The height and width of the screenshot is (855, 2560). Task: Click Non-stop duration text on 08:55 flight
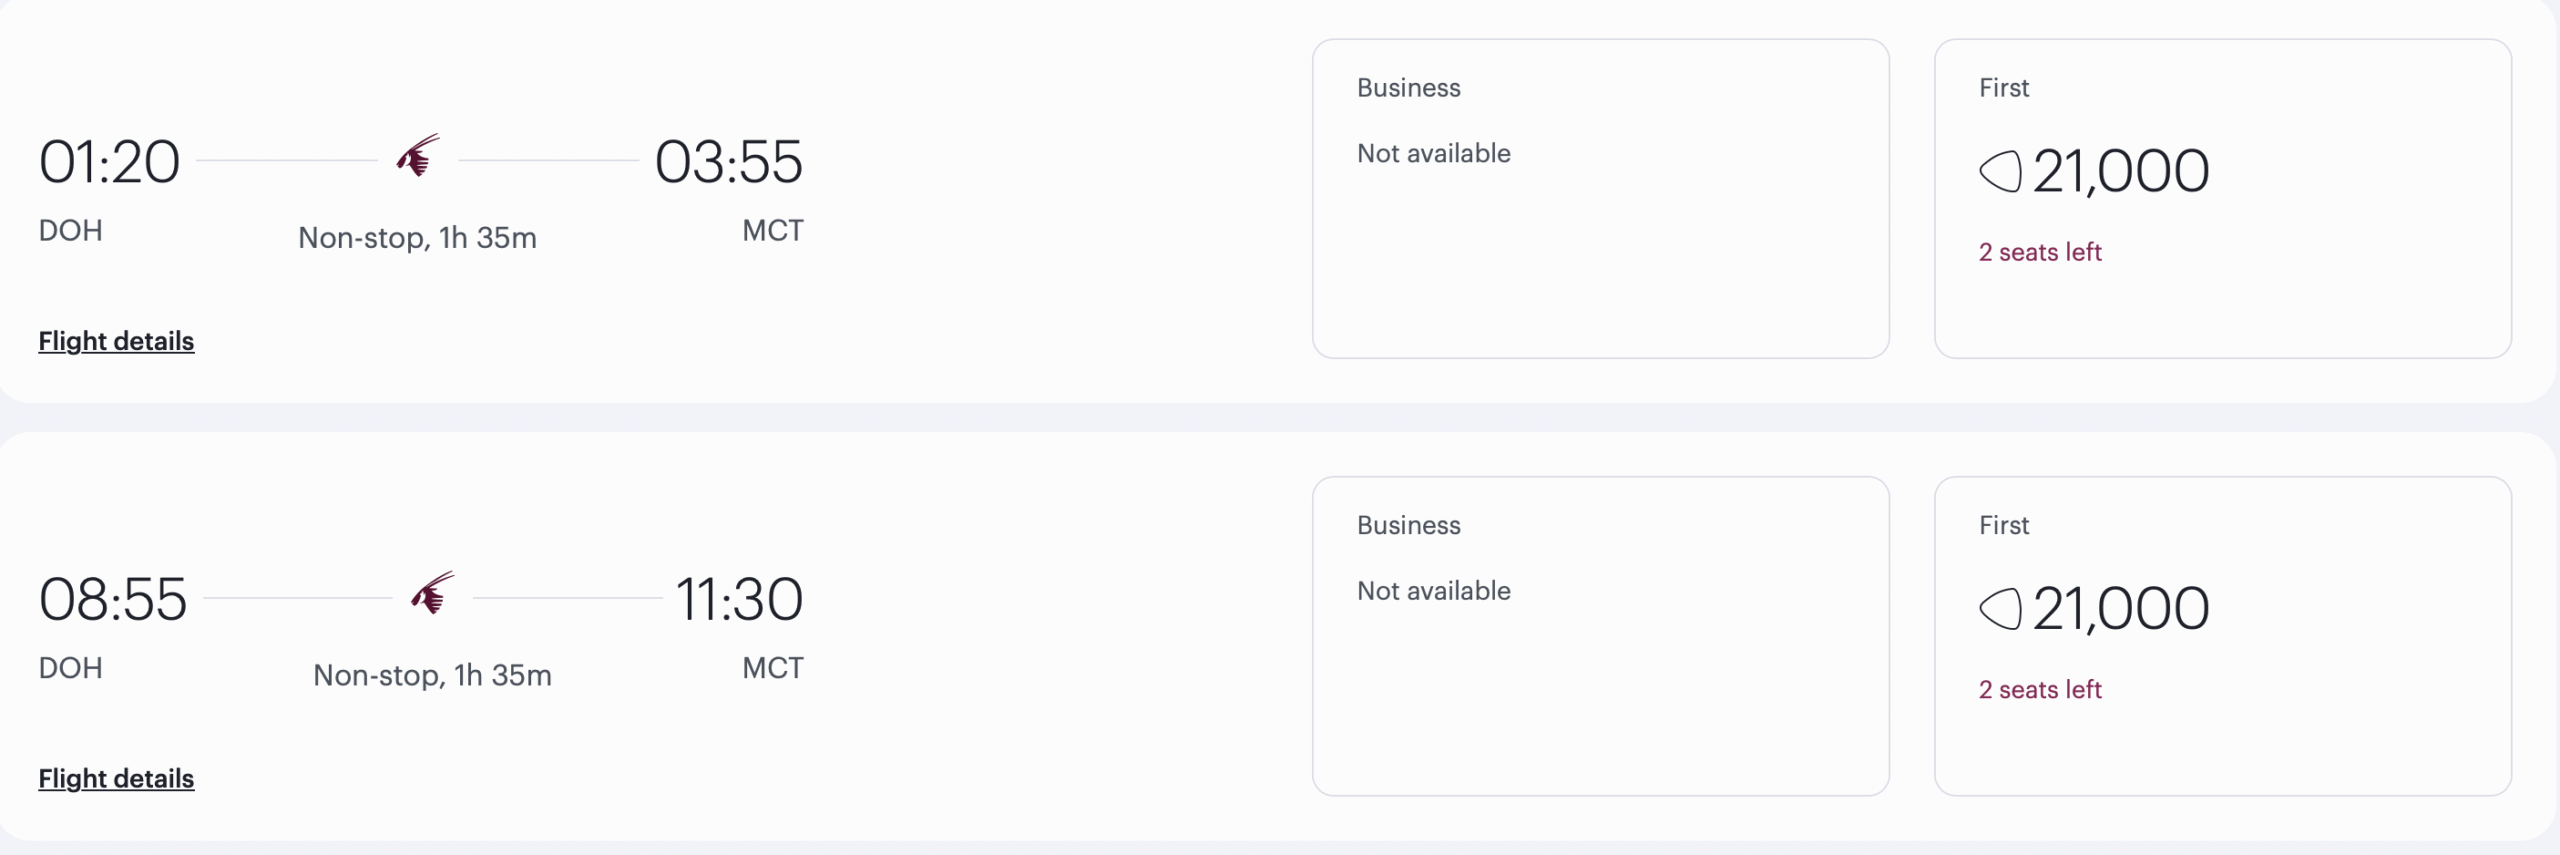432,675
